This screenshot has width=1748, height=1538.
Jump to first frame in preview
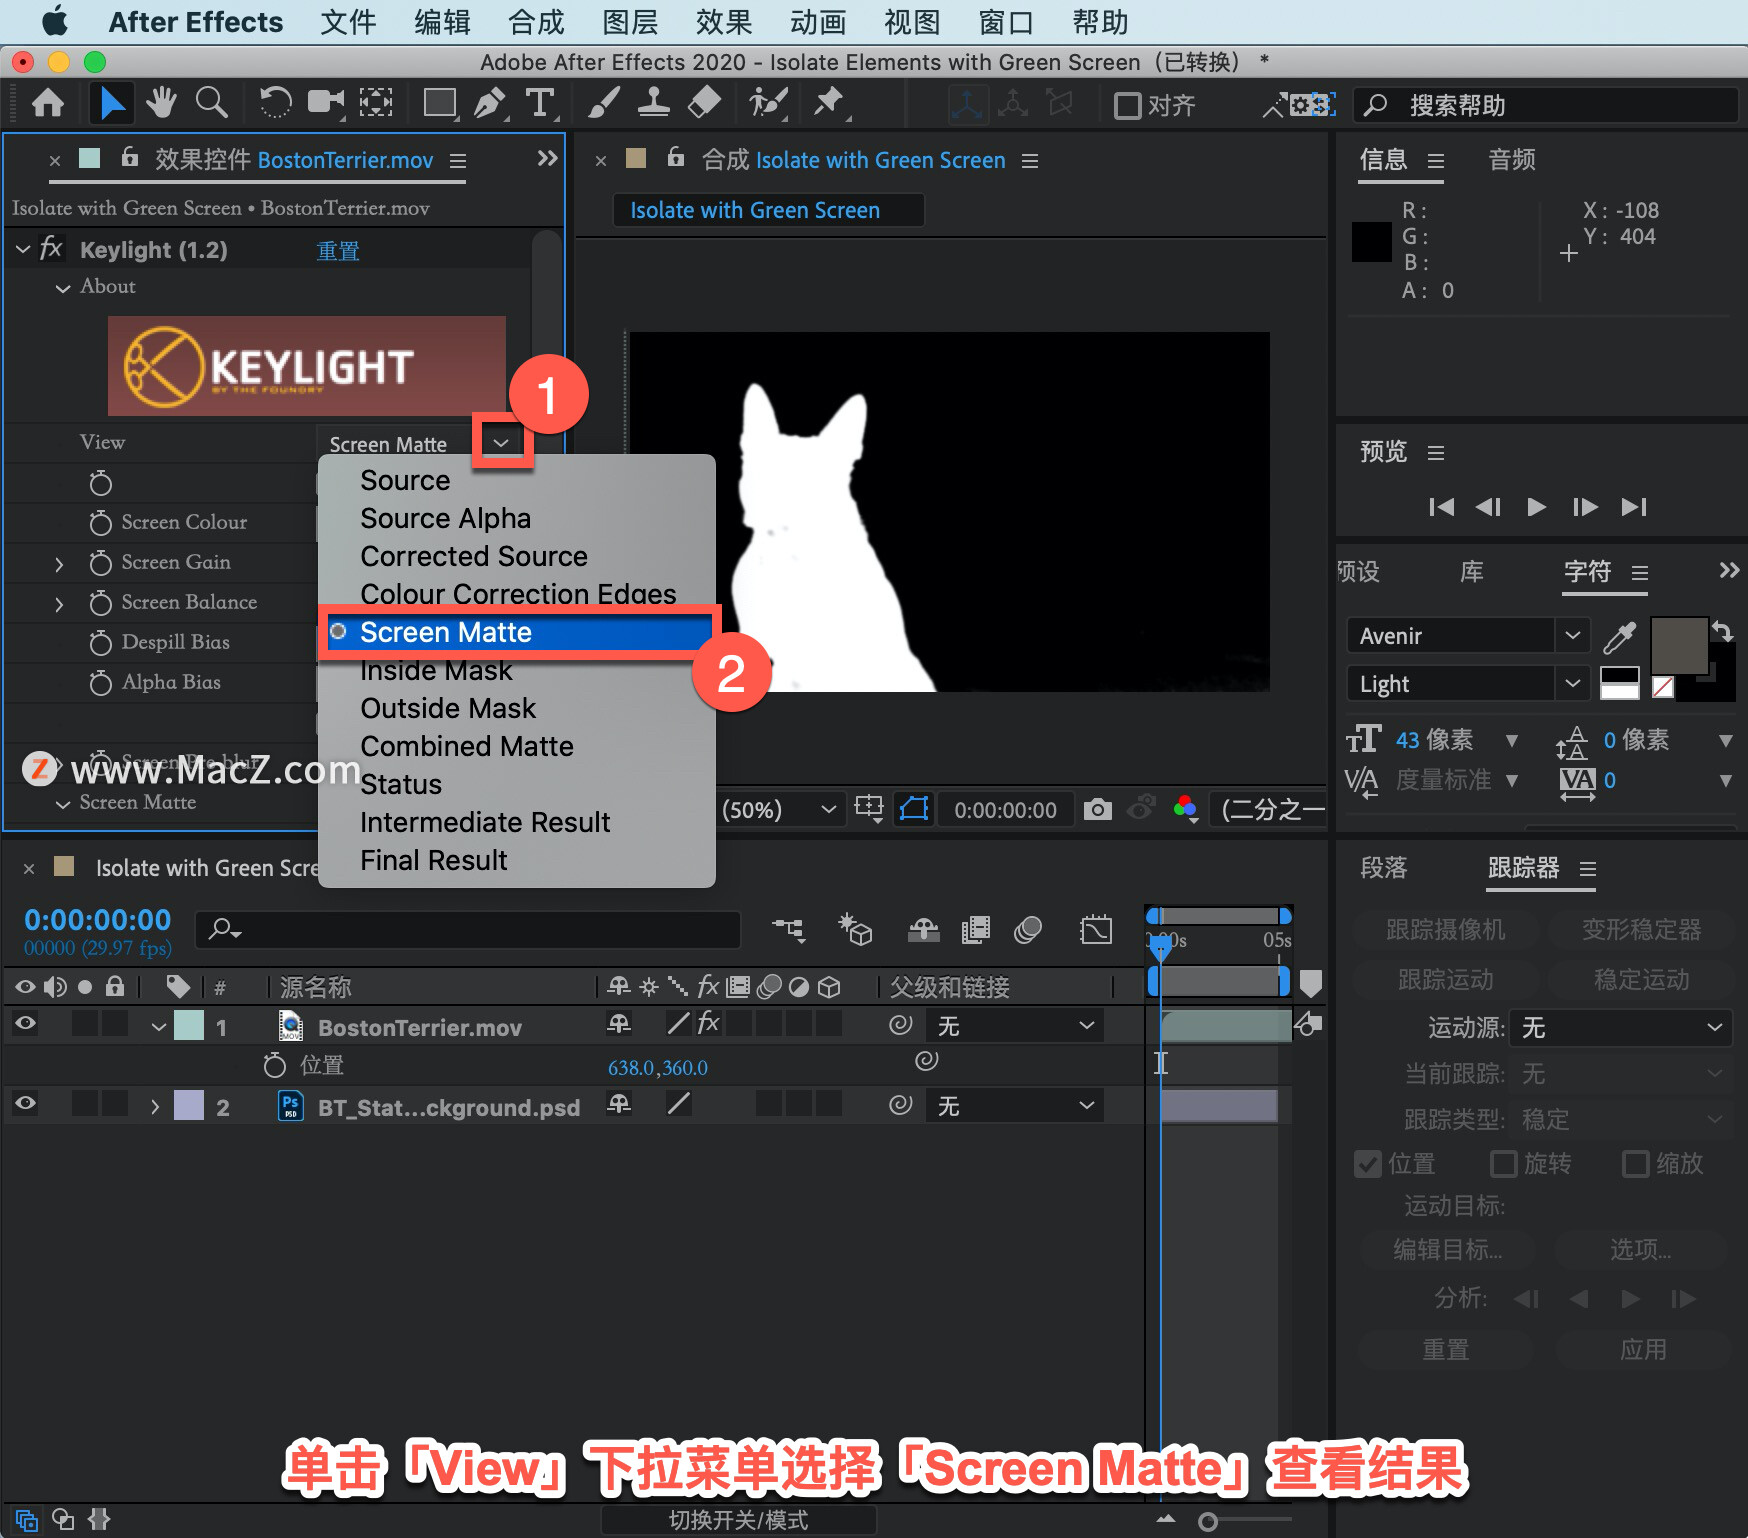(1441, 507)
